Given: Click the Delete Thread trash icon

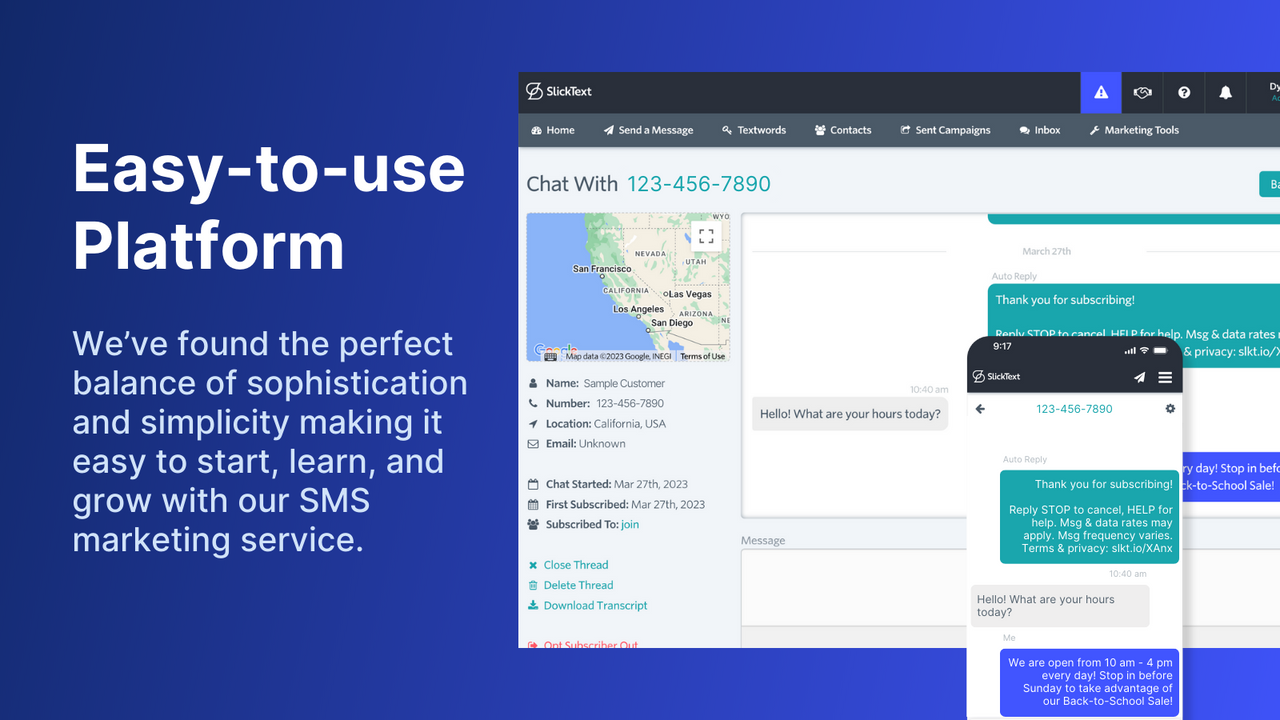Looking at the screenshot, I should tap(533, 585).
